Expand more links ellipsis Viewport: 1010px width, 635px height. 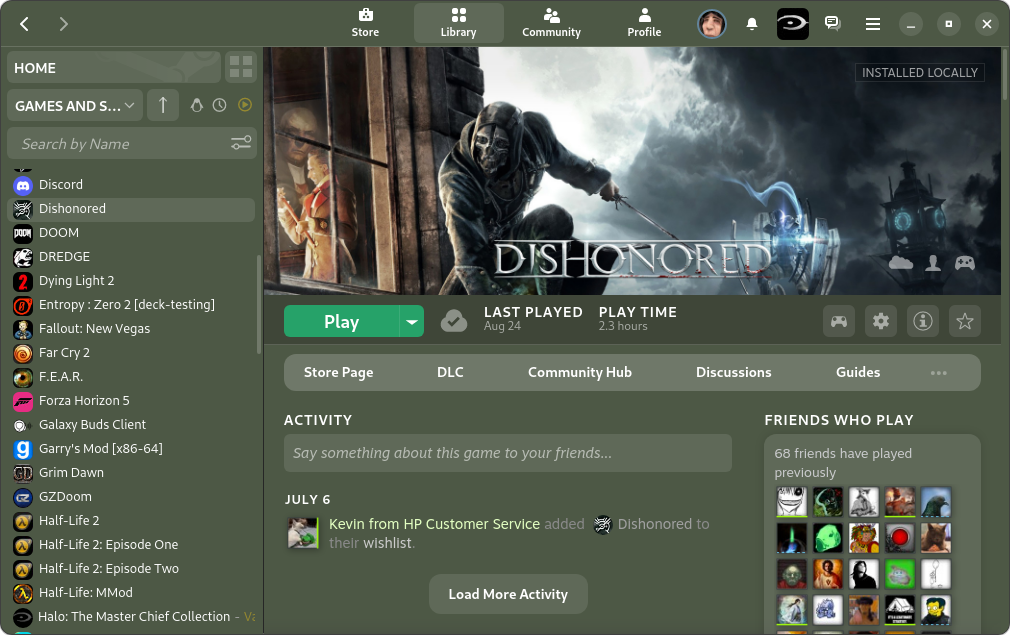click(x=939, y=373)
